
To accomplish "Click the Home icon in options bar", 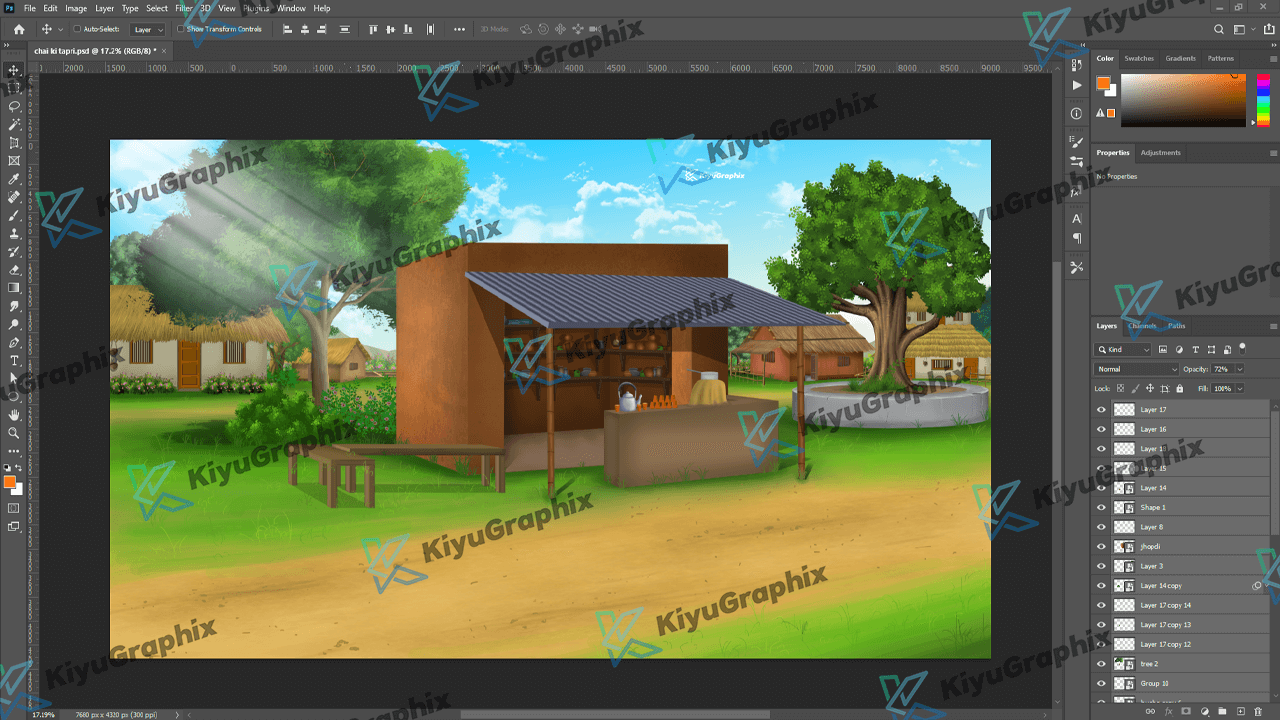I will (18, 29).
